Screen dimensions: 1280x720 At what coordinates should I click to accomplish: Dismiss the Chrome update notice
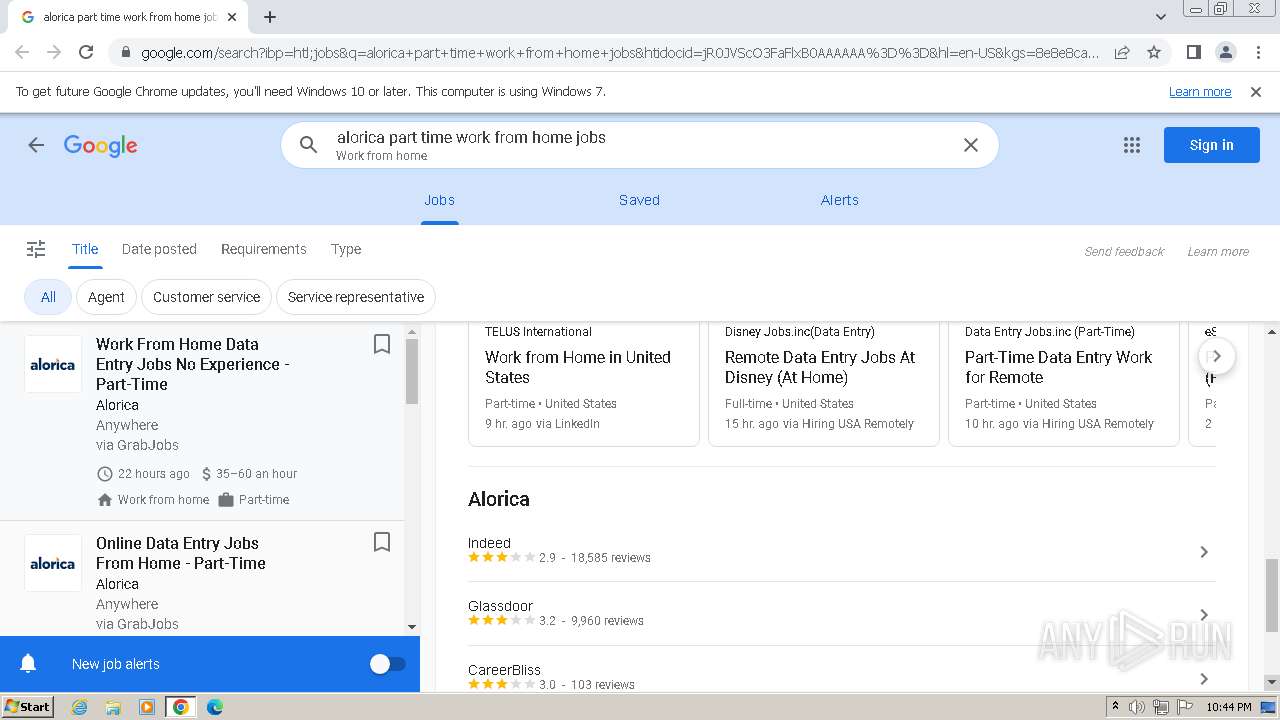[x=1256, y=92]
